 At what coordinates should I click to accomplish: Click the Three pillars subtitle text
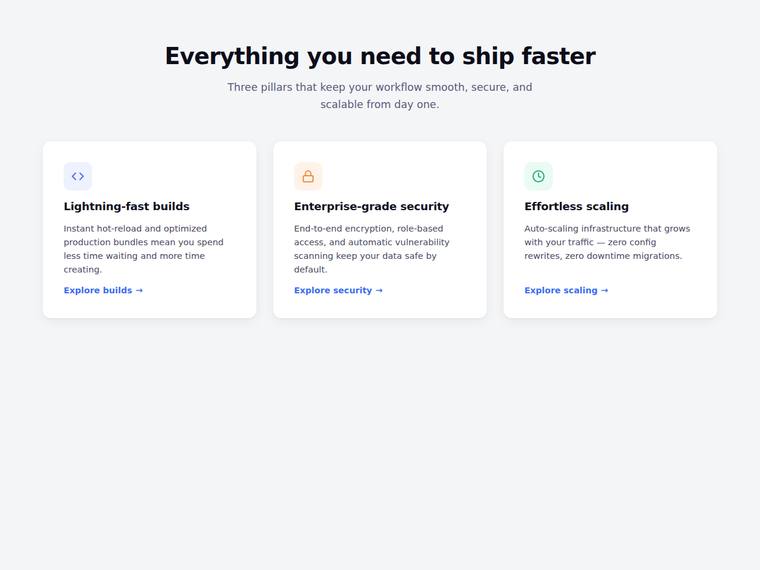tap(380, 95)
